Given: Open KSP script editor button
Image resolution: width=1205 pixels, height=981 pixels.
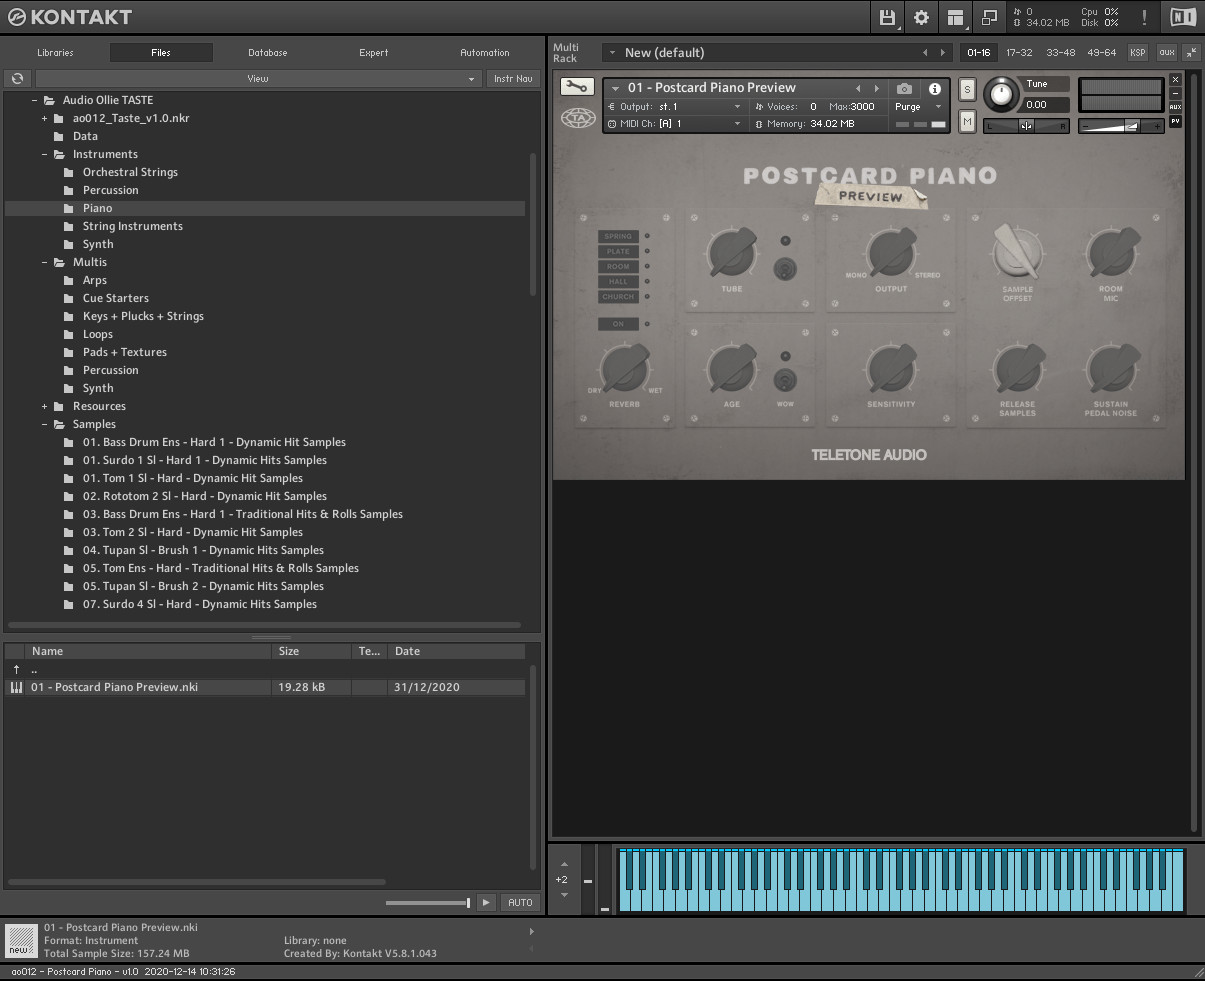Looking at the screenshot, I should (x=1137, y=52).
